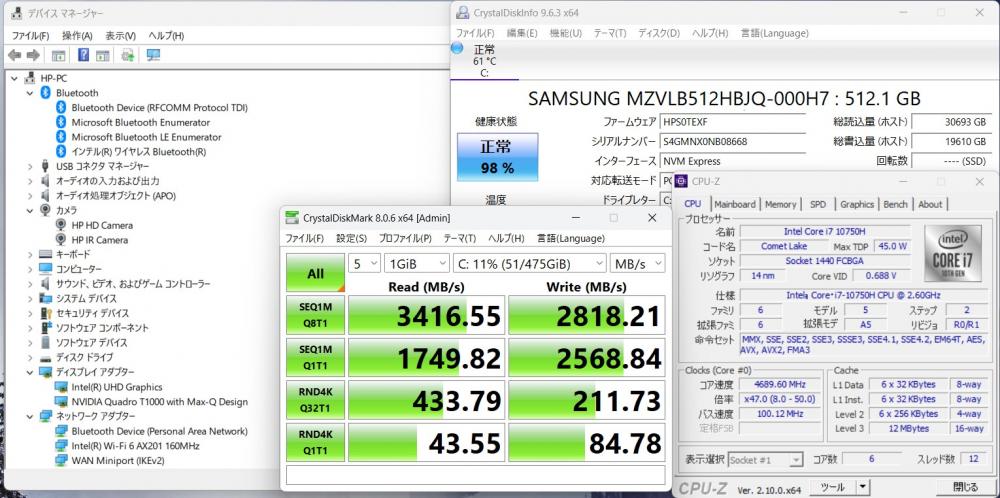Click the green All benchmark button

pos(316,273)
